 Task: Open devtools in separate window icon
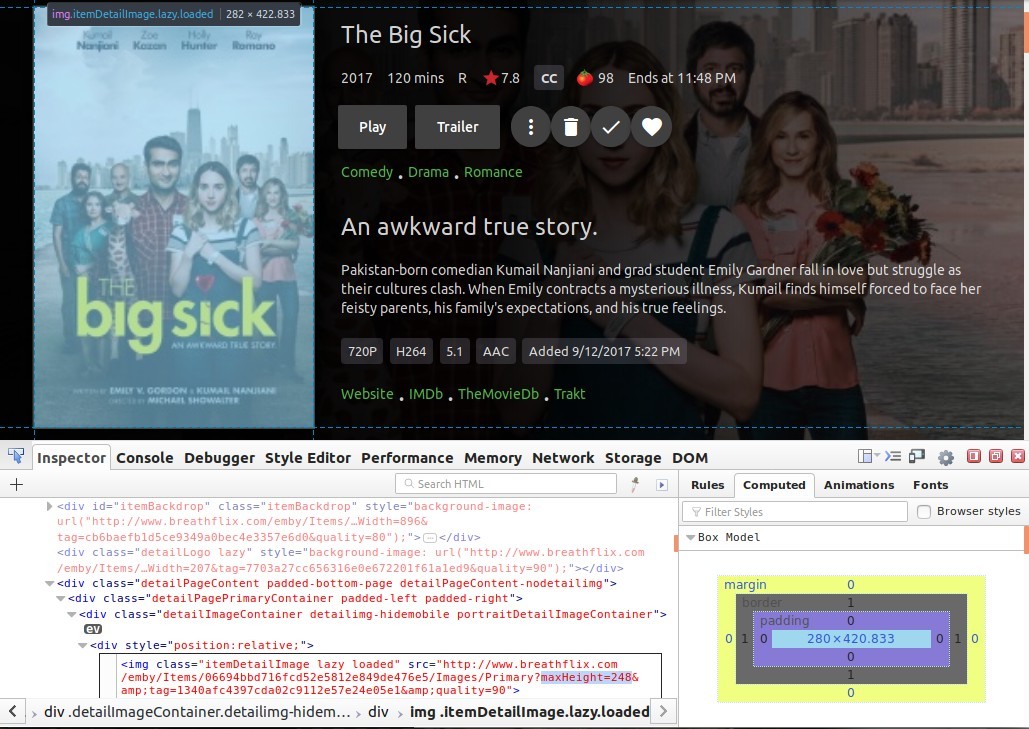(x=996, y=456)
